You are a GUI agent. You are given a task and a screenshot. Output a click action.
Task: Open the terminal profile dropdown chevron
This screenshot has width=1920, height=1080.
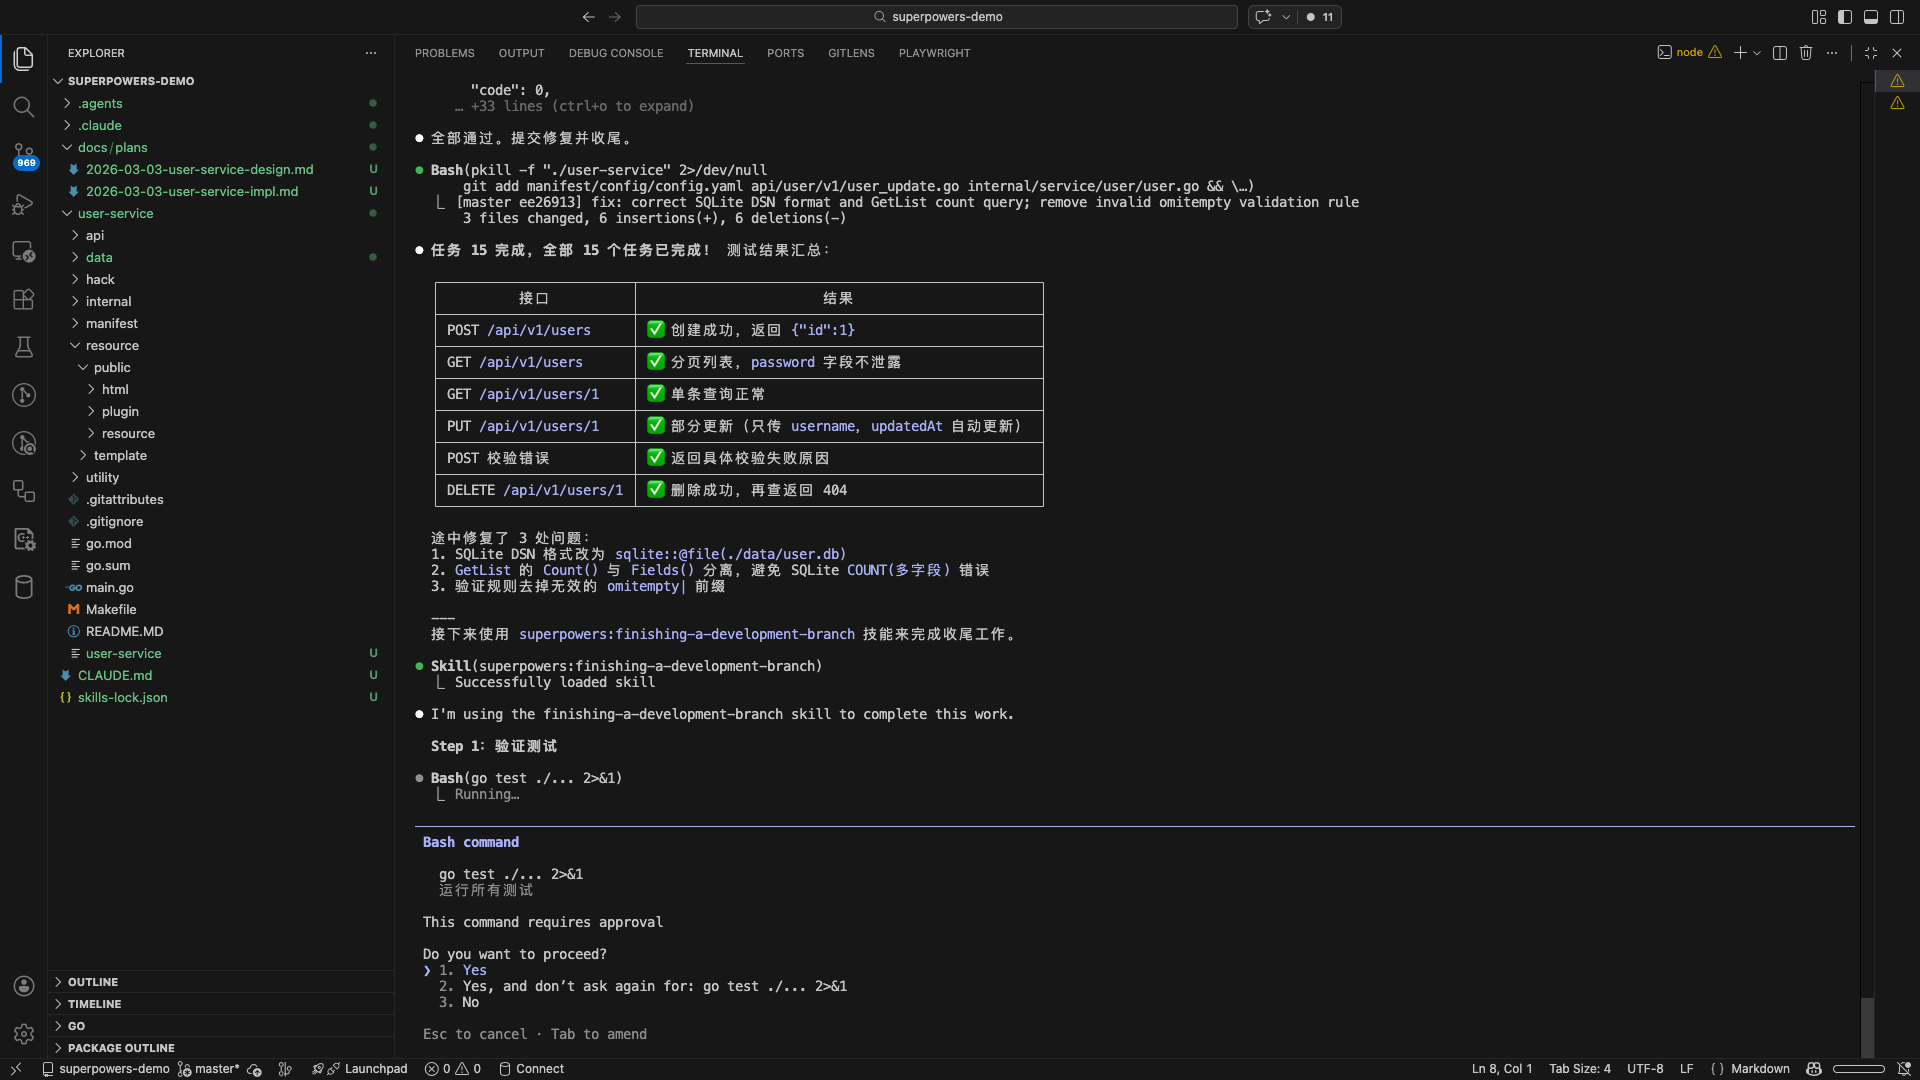pos(1759,52)
